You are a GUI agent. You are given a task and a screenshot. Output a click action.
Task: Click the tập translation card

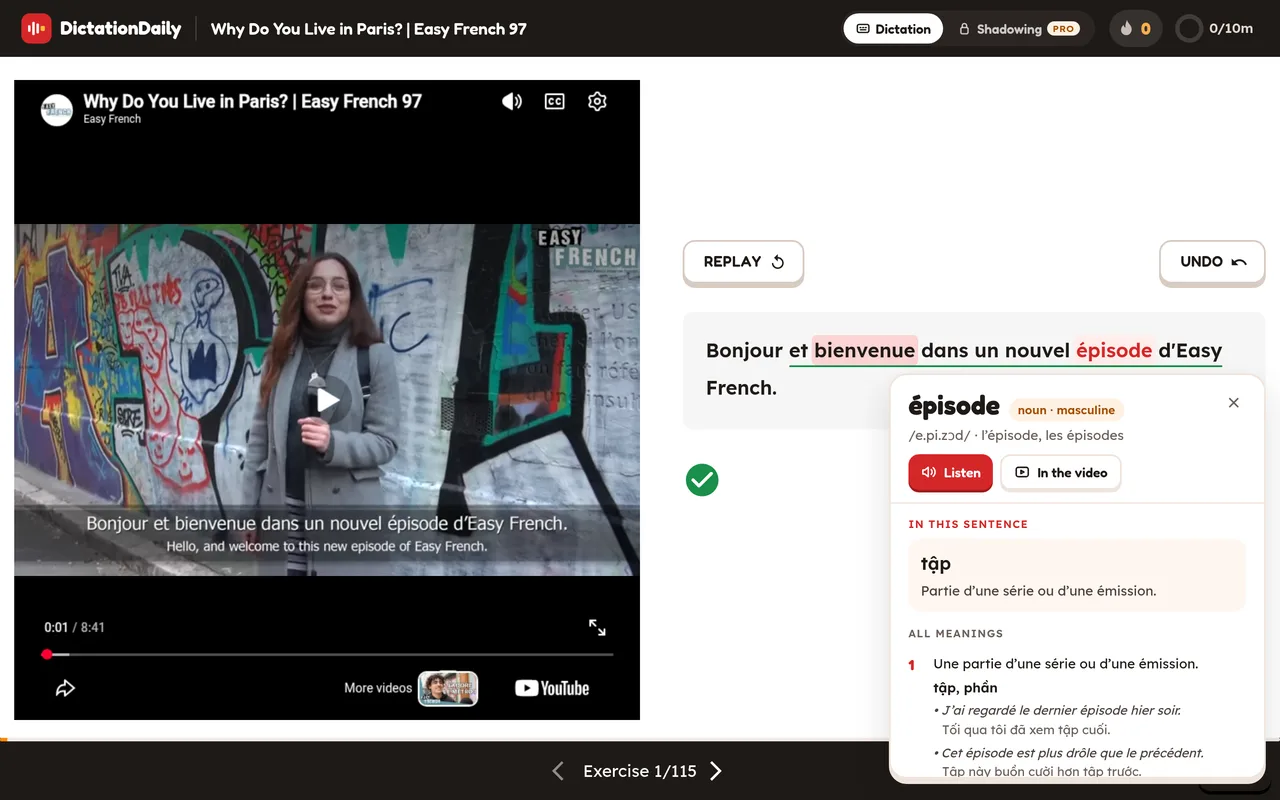1076,575
